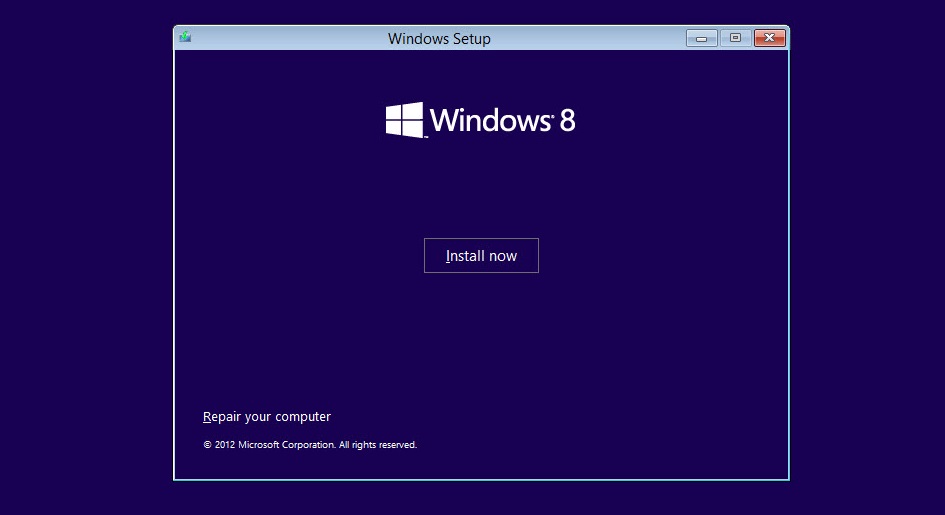Click the Windows Setup title bar icon
Viewport: 945px width, 515px height.
[185, 37]
